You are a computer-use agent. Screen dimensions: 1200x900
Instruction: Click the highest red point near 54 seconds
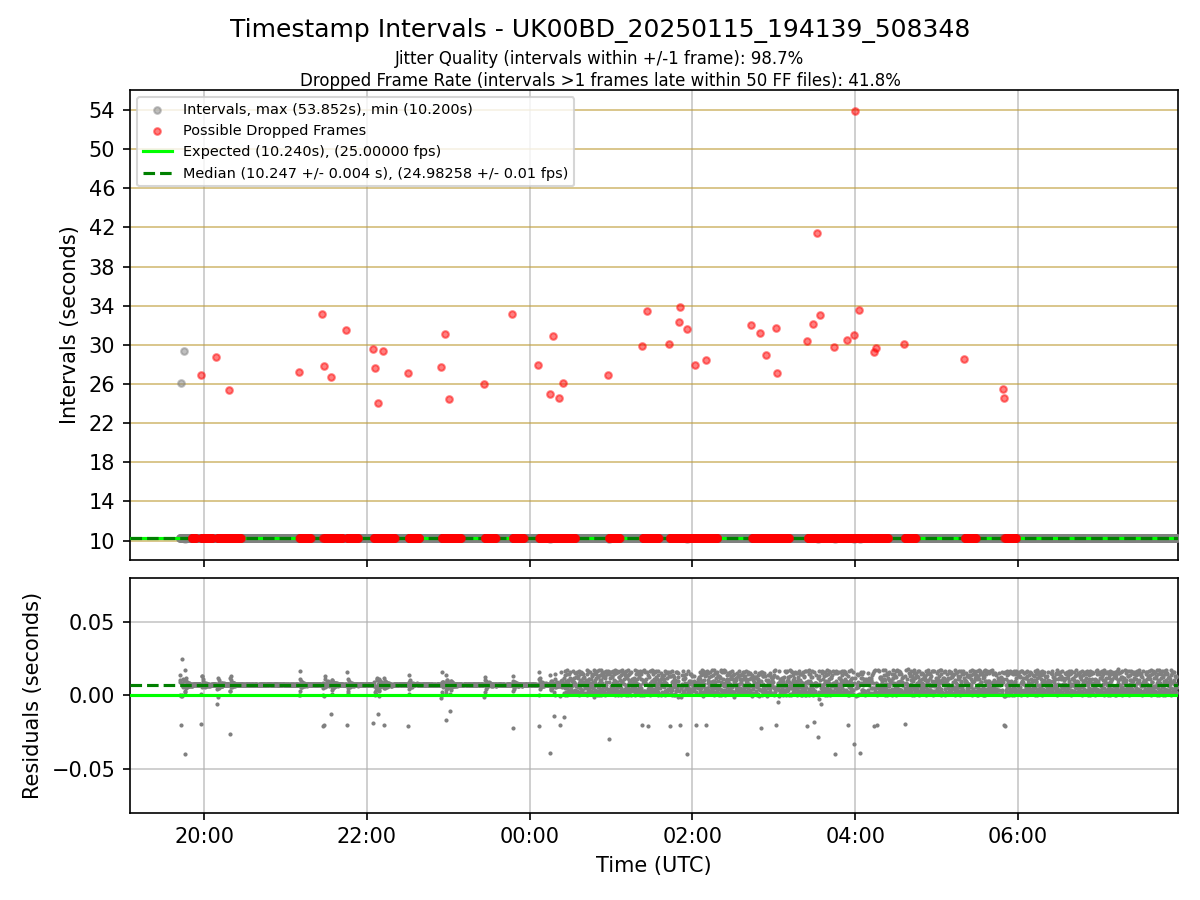(x=855, y=111)
